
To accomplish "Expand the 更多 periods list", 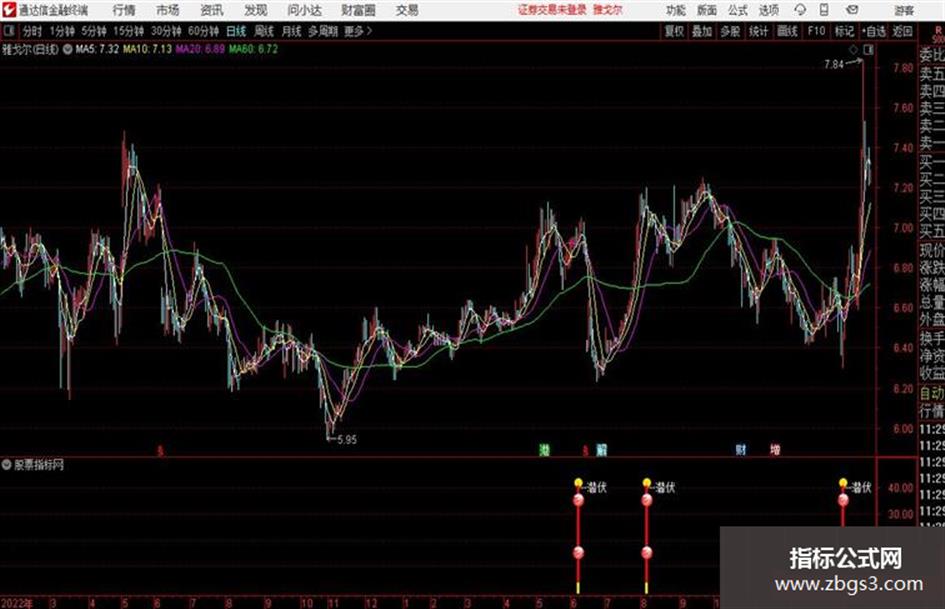I will (359, 31).
